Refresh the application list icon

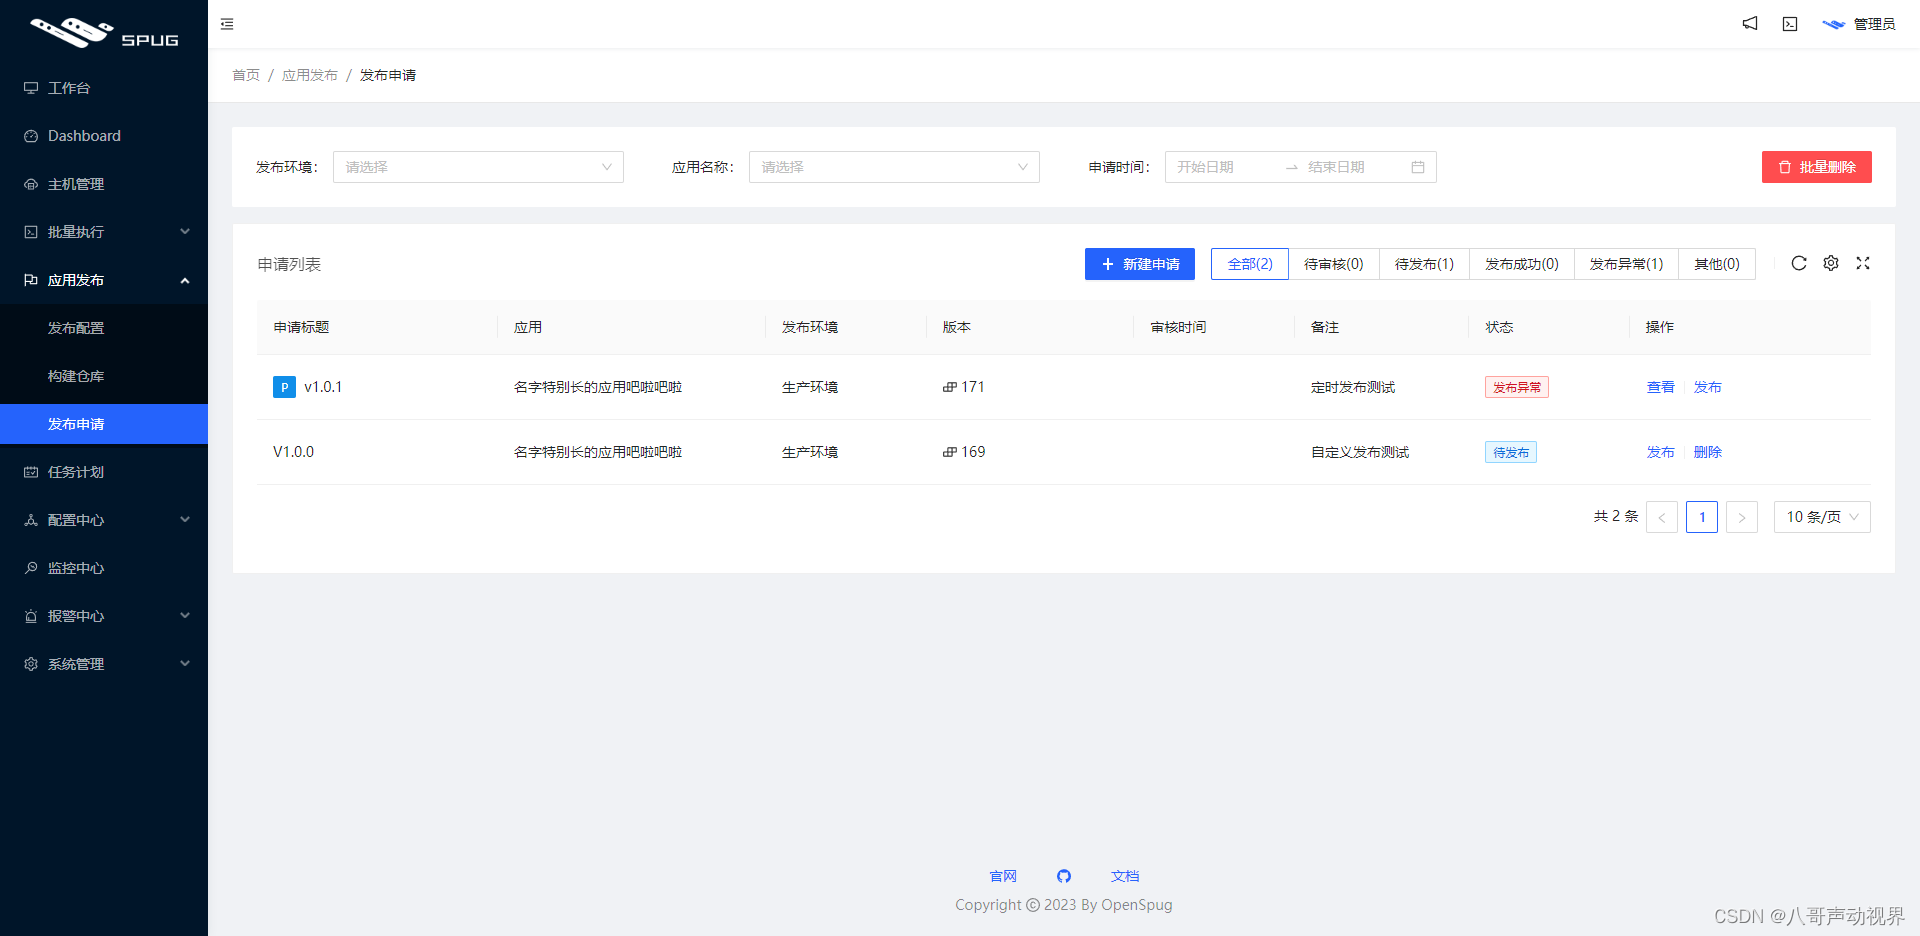[1799, 263]
